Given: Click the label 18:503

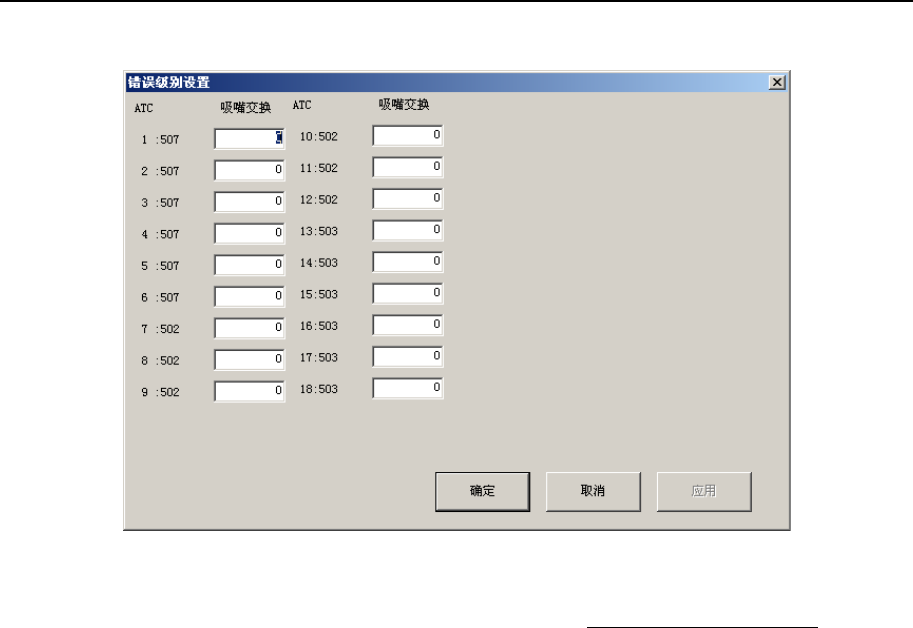Looking at the screenshot, I should click(x=319, y=388).
